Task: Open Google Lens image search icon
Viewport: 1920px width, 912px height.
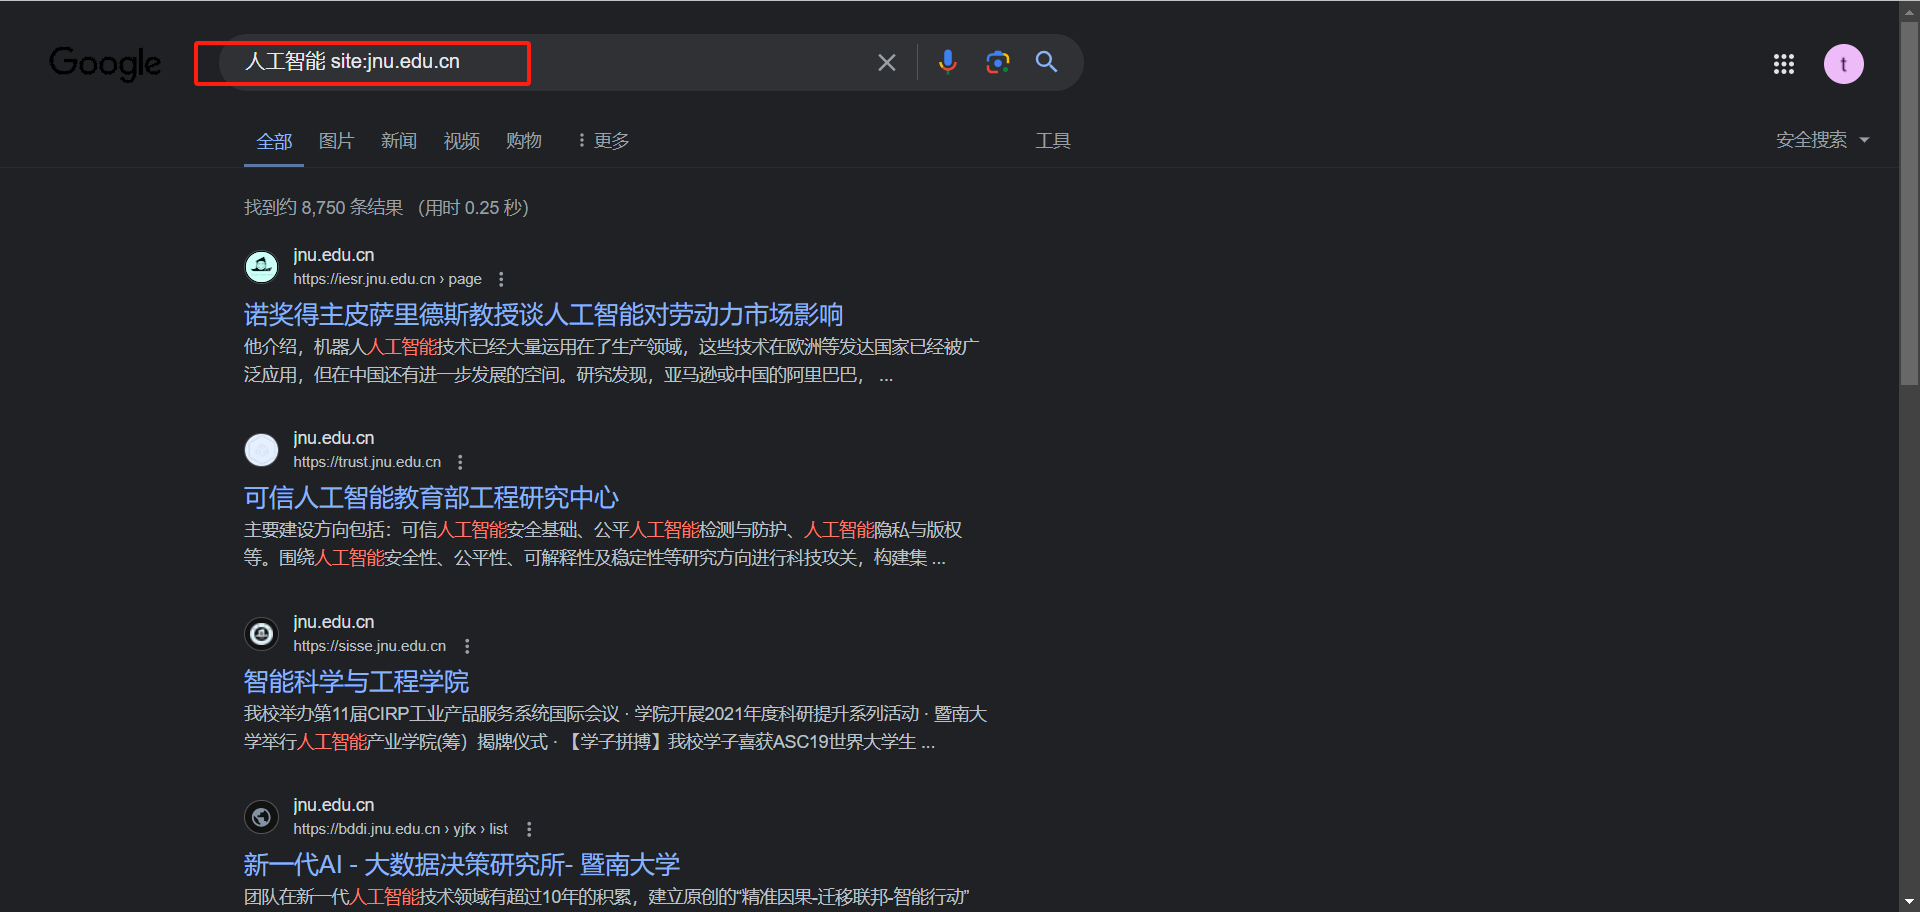Action: pos(997,62)
